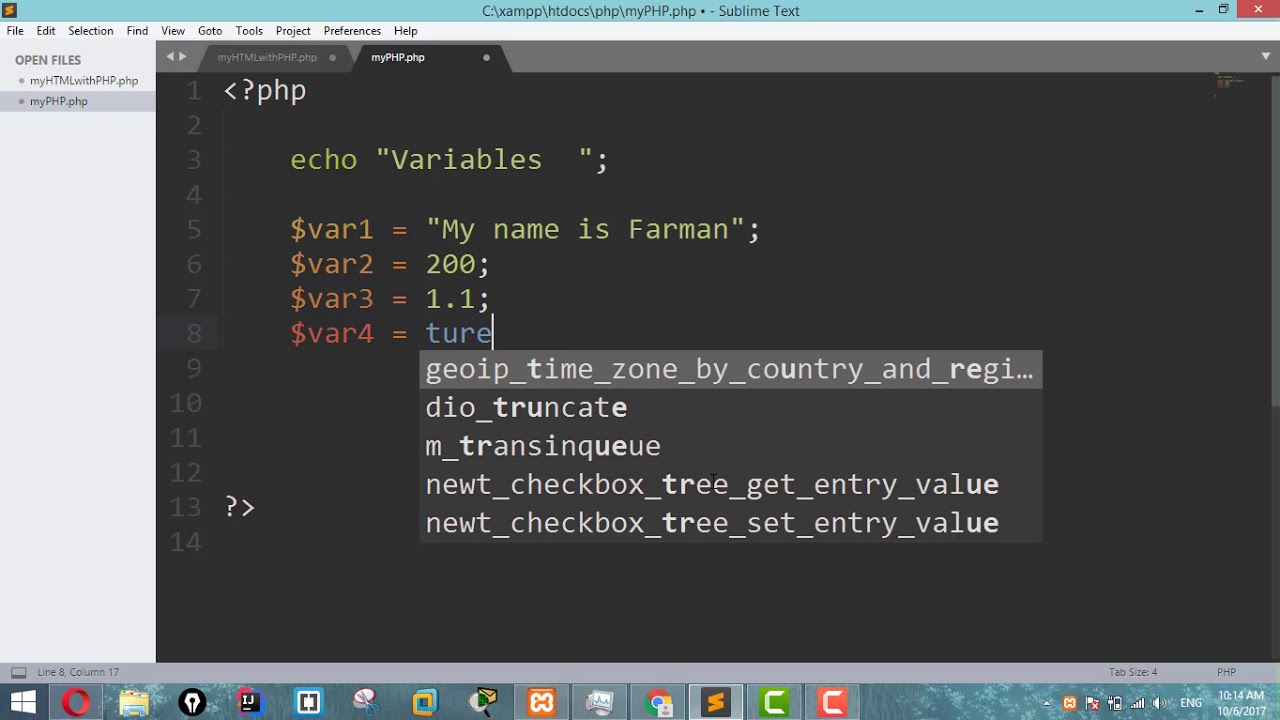Select the Sublime Text taskbar icon
1280x720 pixels.
click(716, 702)
